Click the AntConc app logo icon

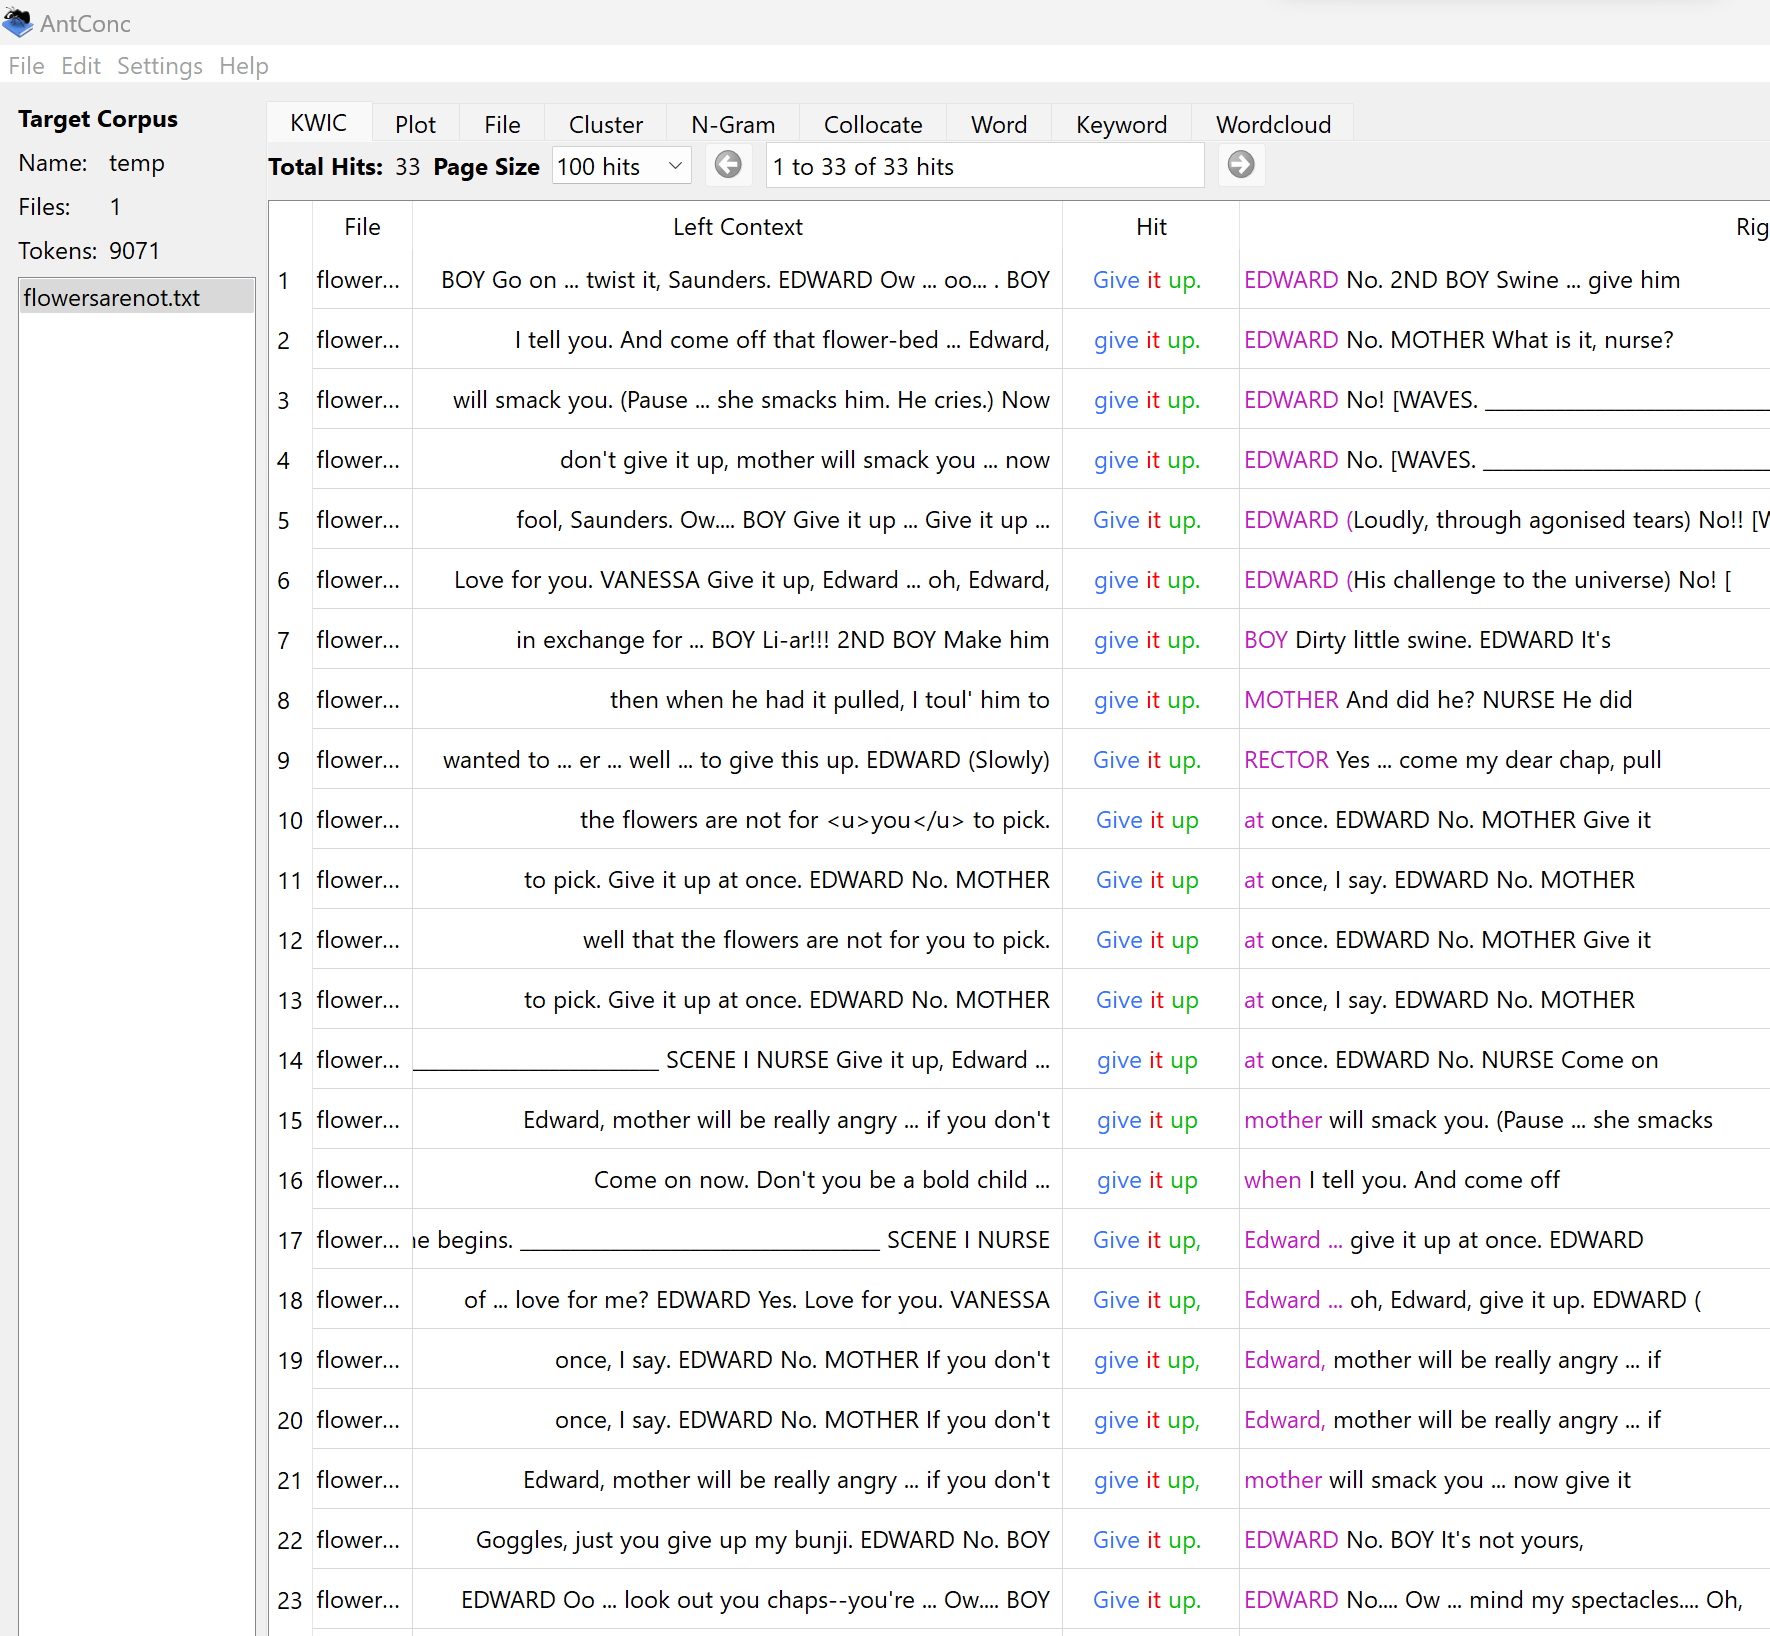18,22
